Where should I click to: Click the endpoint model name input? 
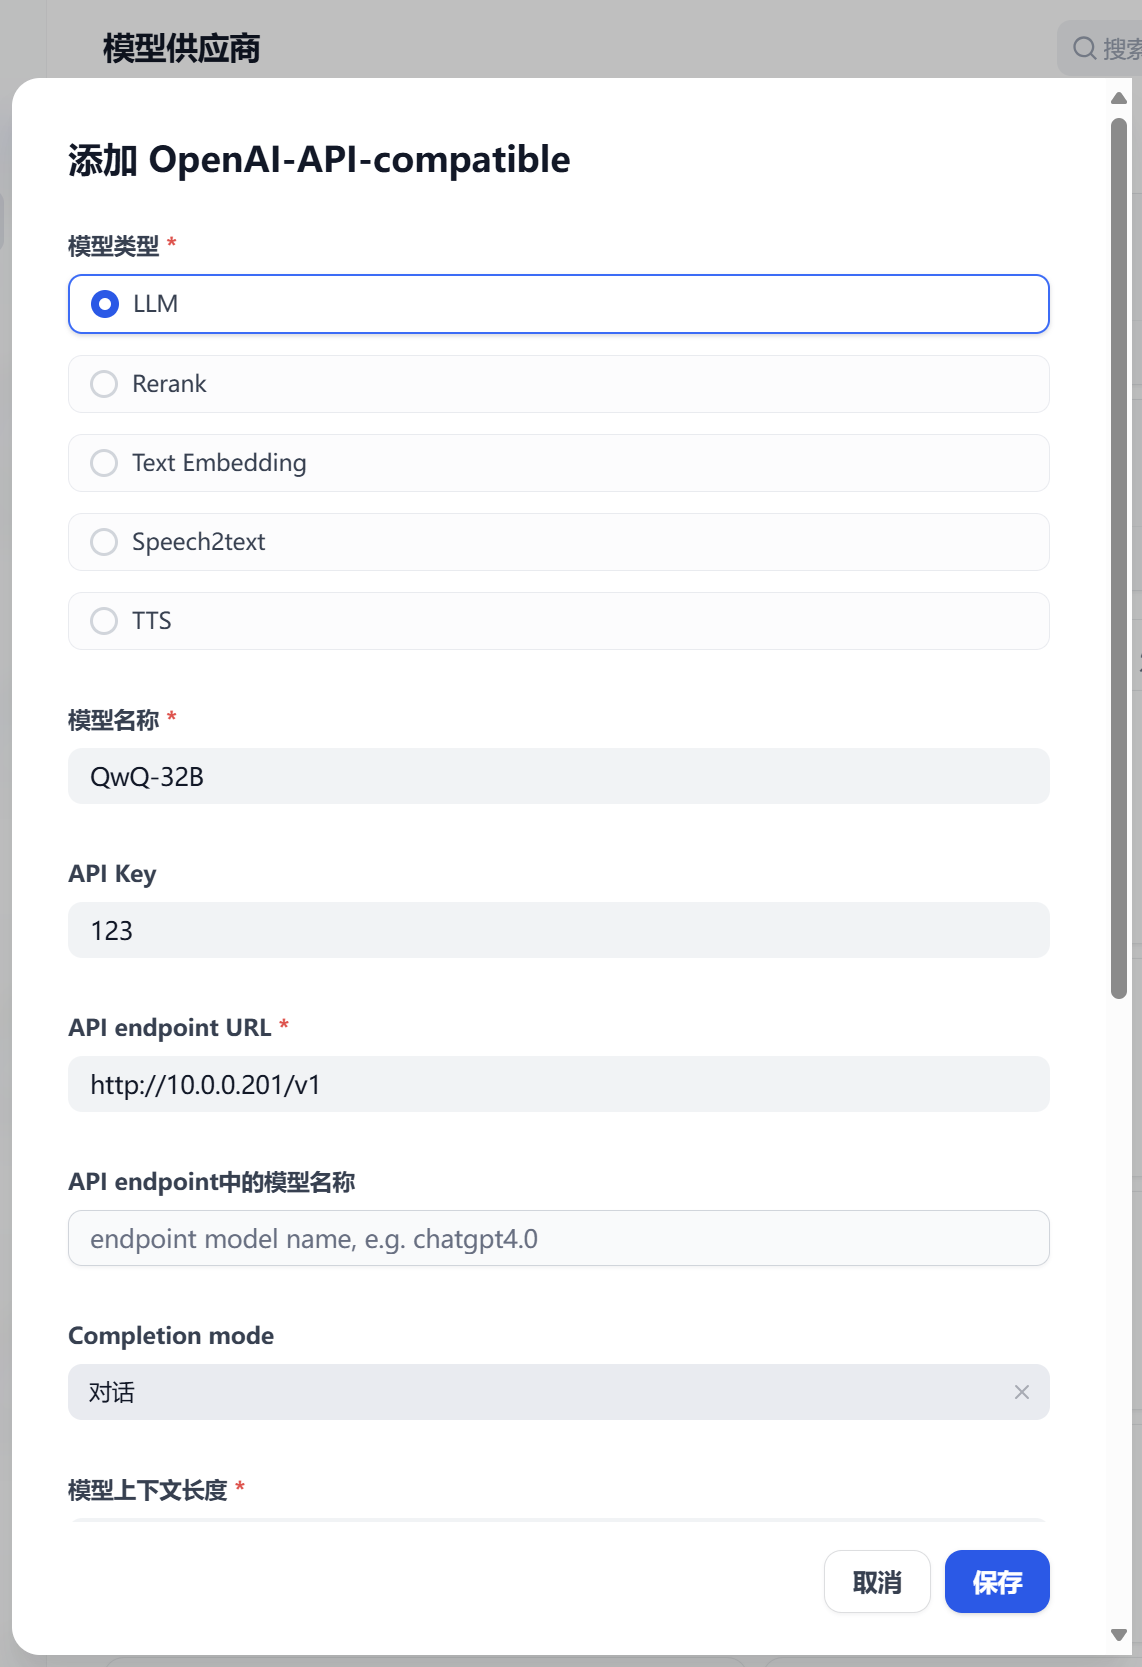point(558,1239)
